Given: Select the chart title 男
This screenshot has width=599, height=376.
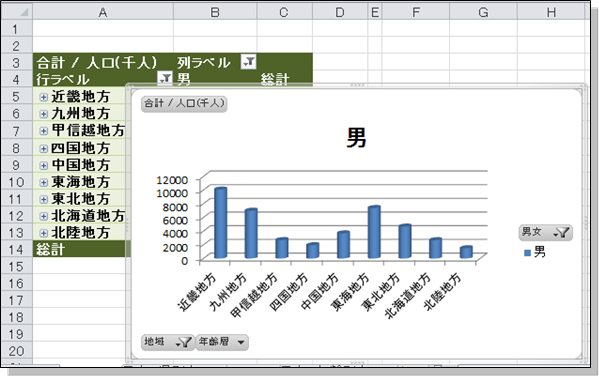Looking at the screenshot, I should click(356, 137).
